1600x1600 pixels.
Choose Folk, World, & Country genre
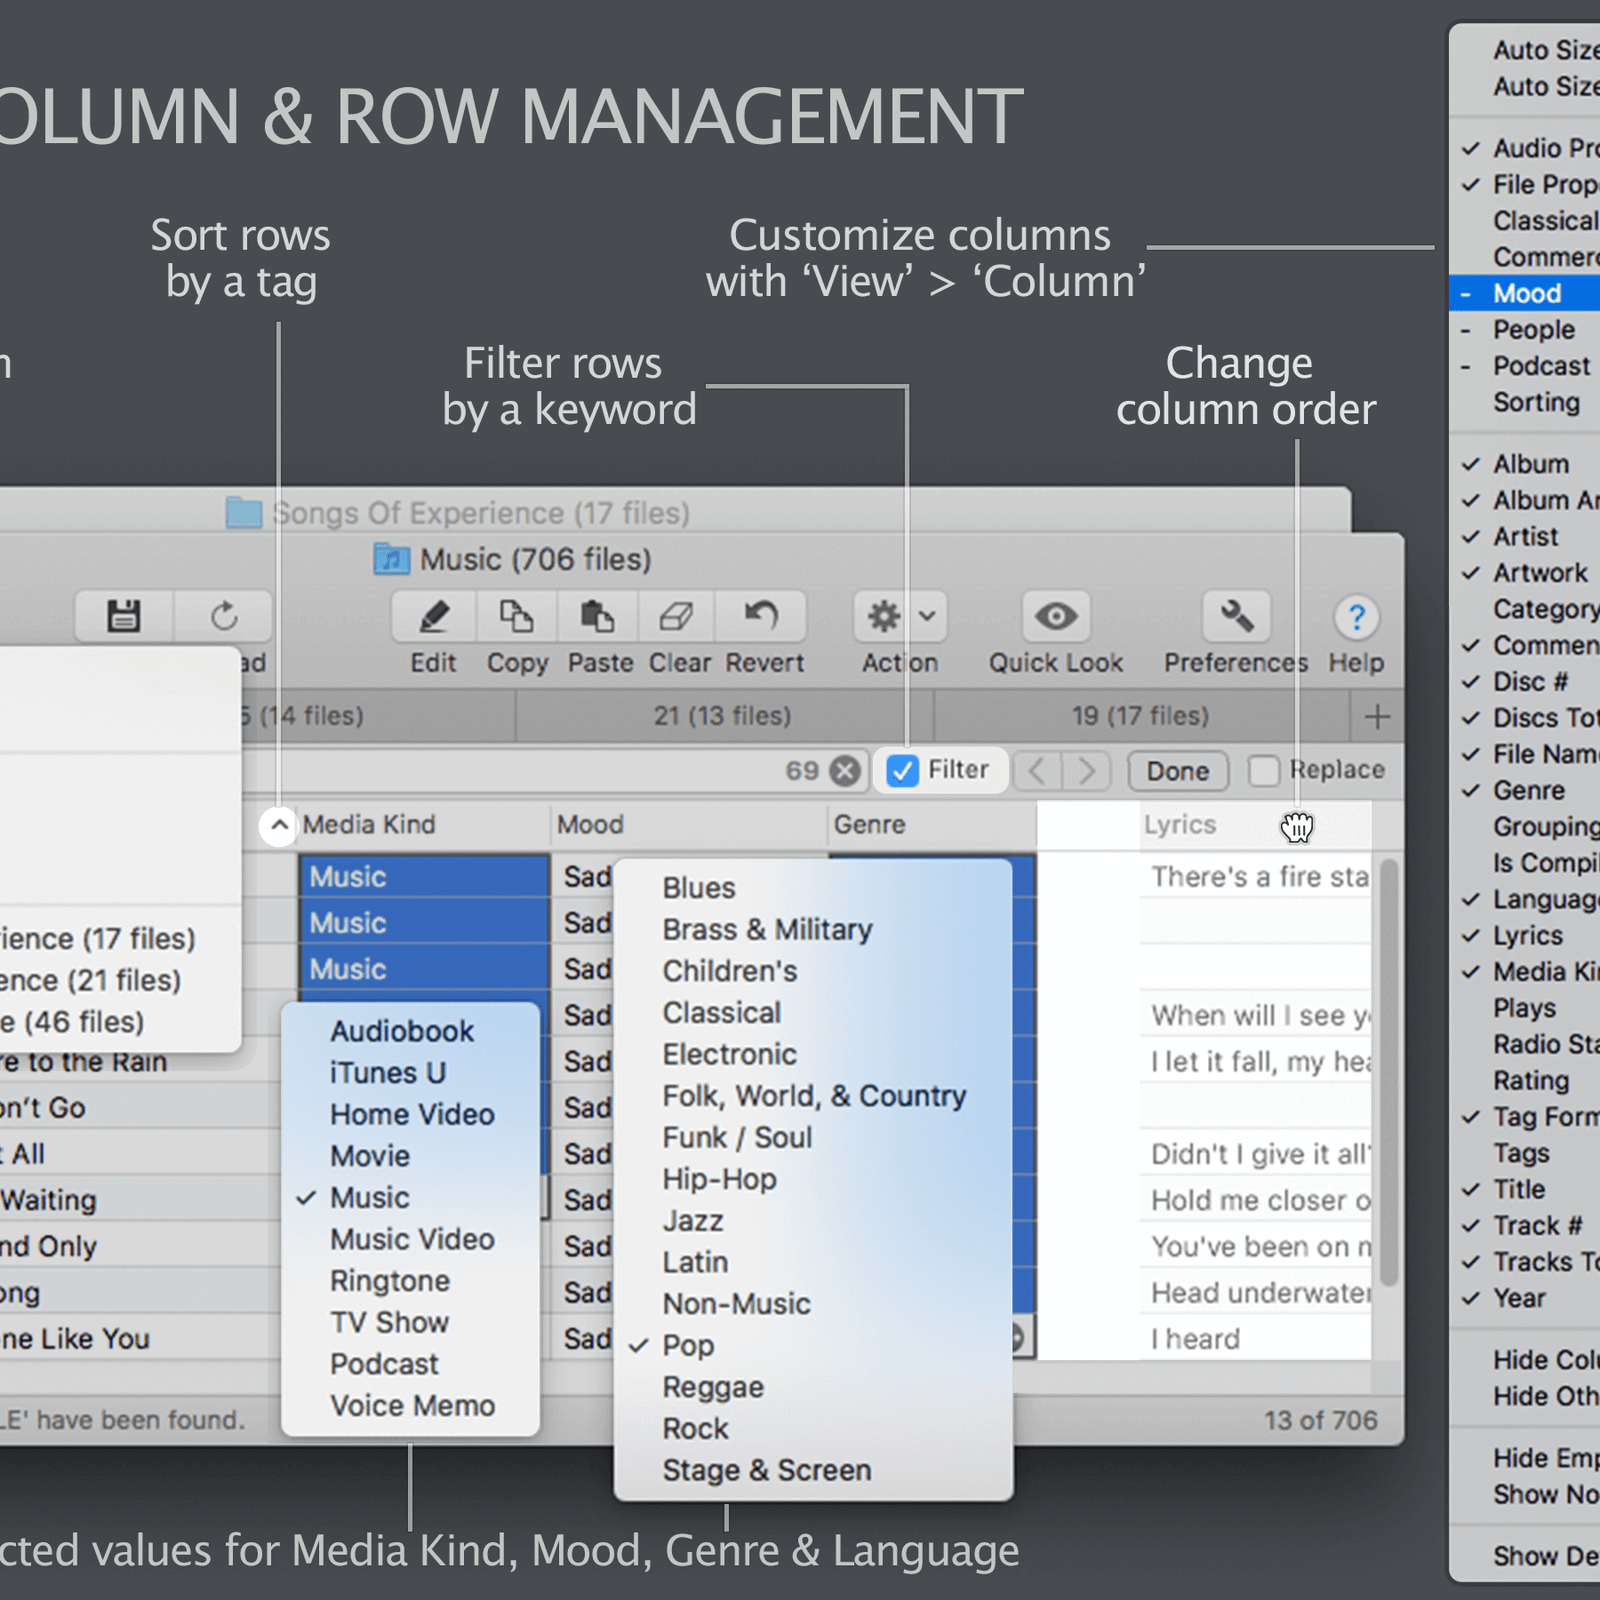click(x=813, y=1096)
